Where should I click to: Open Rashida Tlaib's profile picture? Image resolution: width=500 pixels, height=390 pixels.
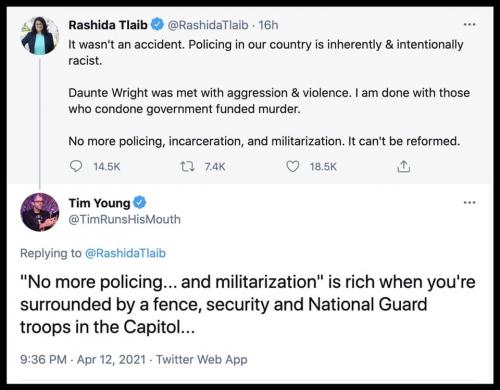[x=39, y=35]
